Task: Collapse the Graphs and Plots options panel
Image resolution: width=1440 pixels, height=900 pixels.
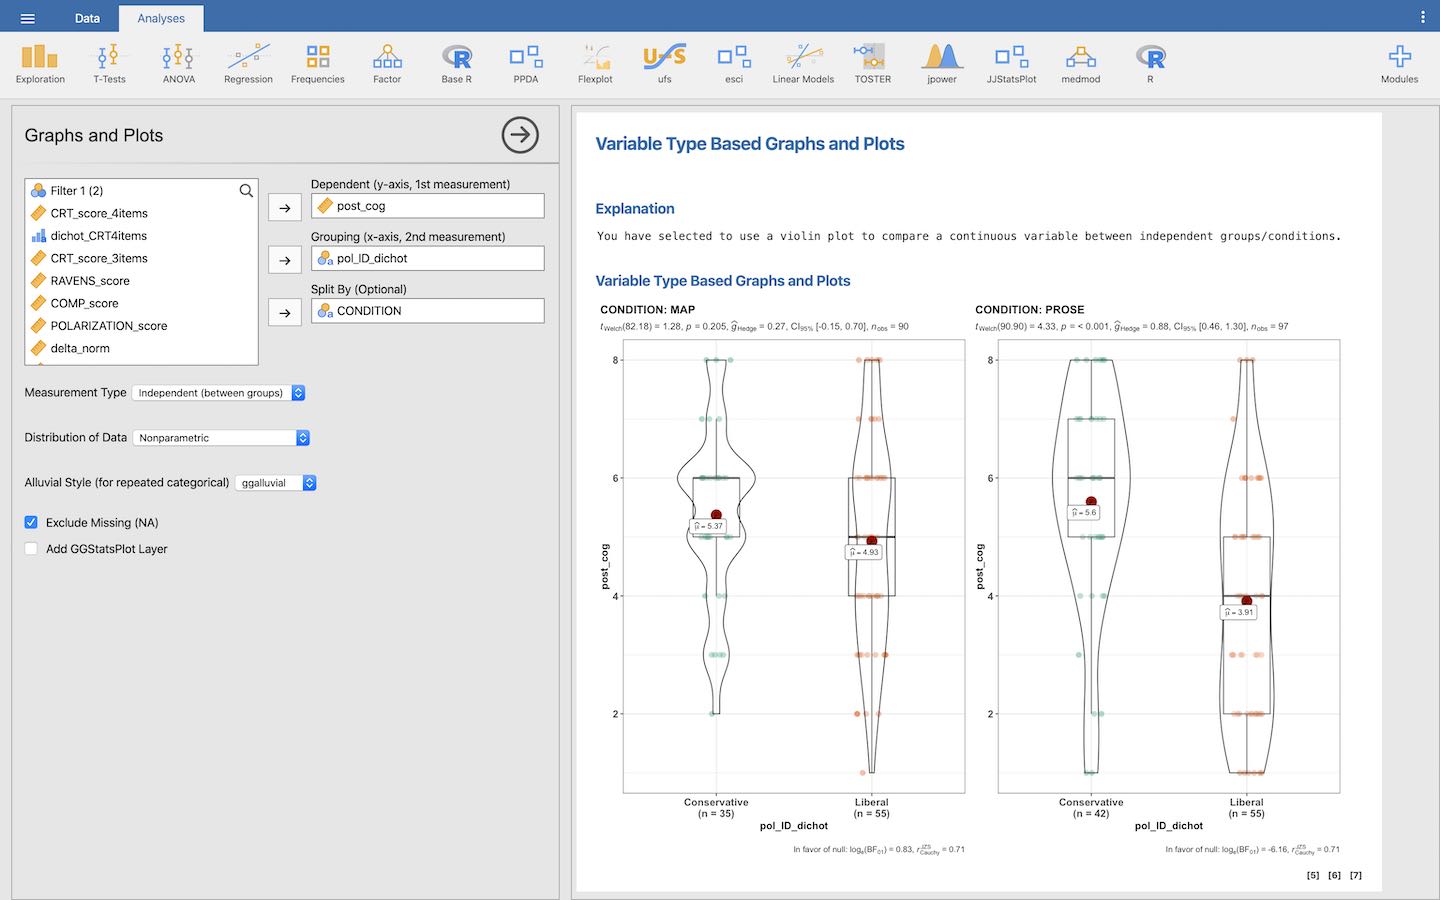Action: (x=520, y=135)
